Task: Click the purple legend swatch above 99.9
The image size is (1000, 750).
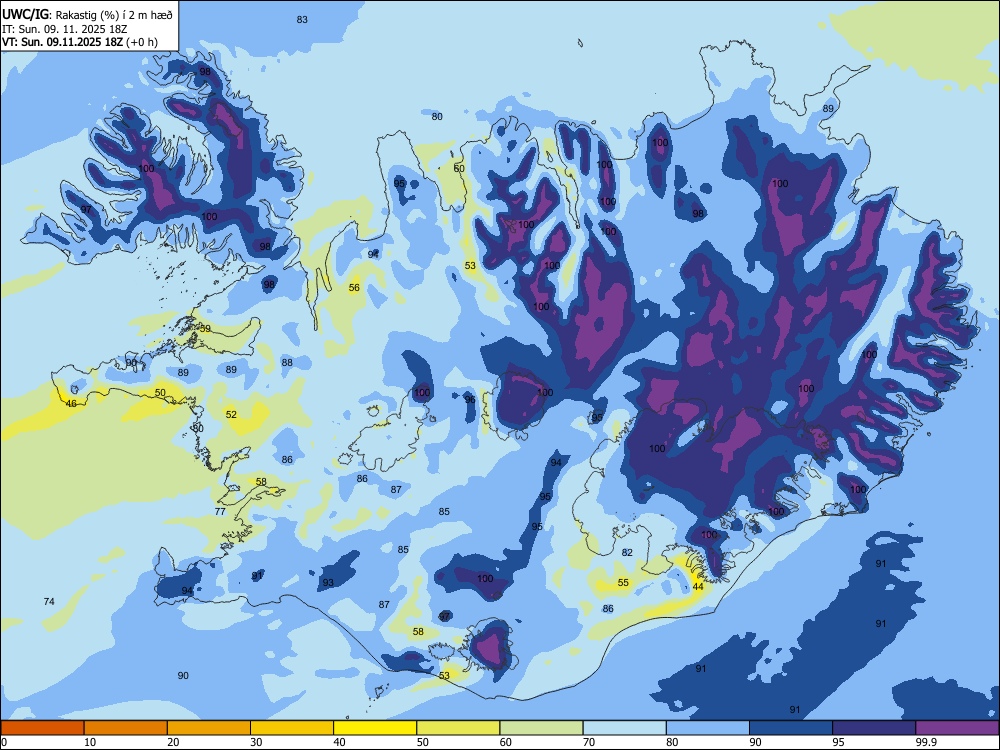Action: pos(957,728)
